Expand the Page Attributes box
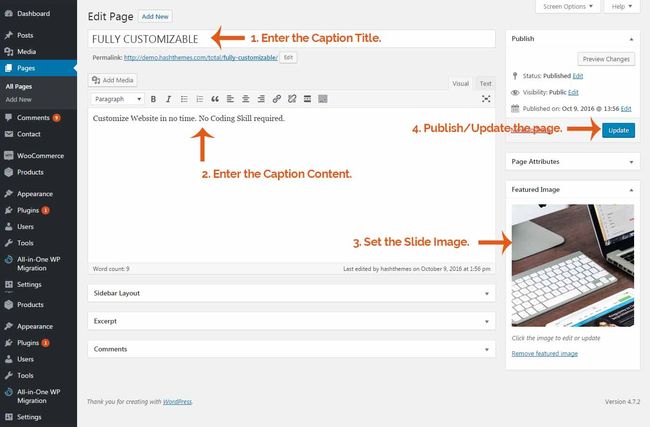 tap(572, 162)
